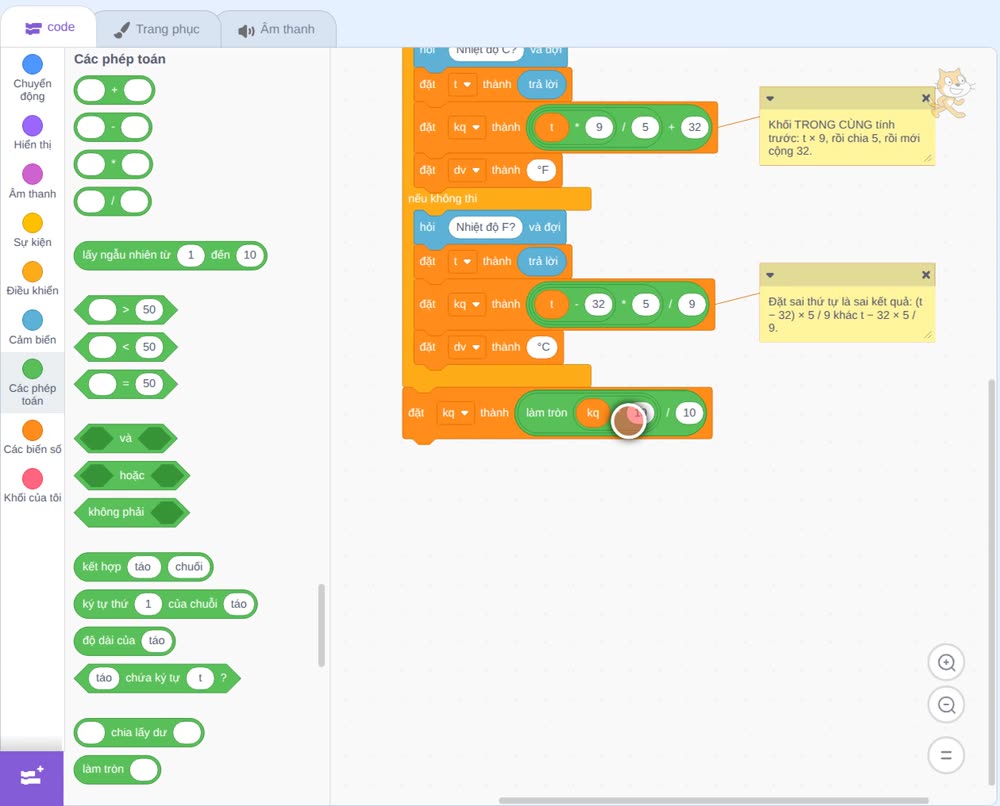Pick the 'chia lấy dư' block
This screenshot has height=806, width=1000.
click(139, 733)
